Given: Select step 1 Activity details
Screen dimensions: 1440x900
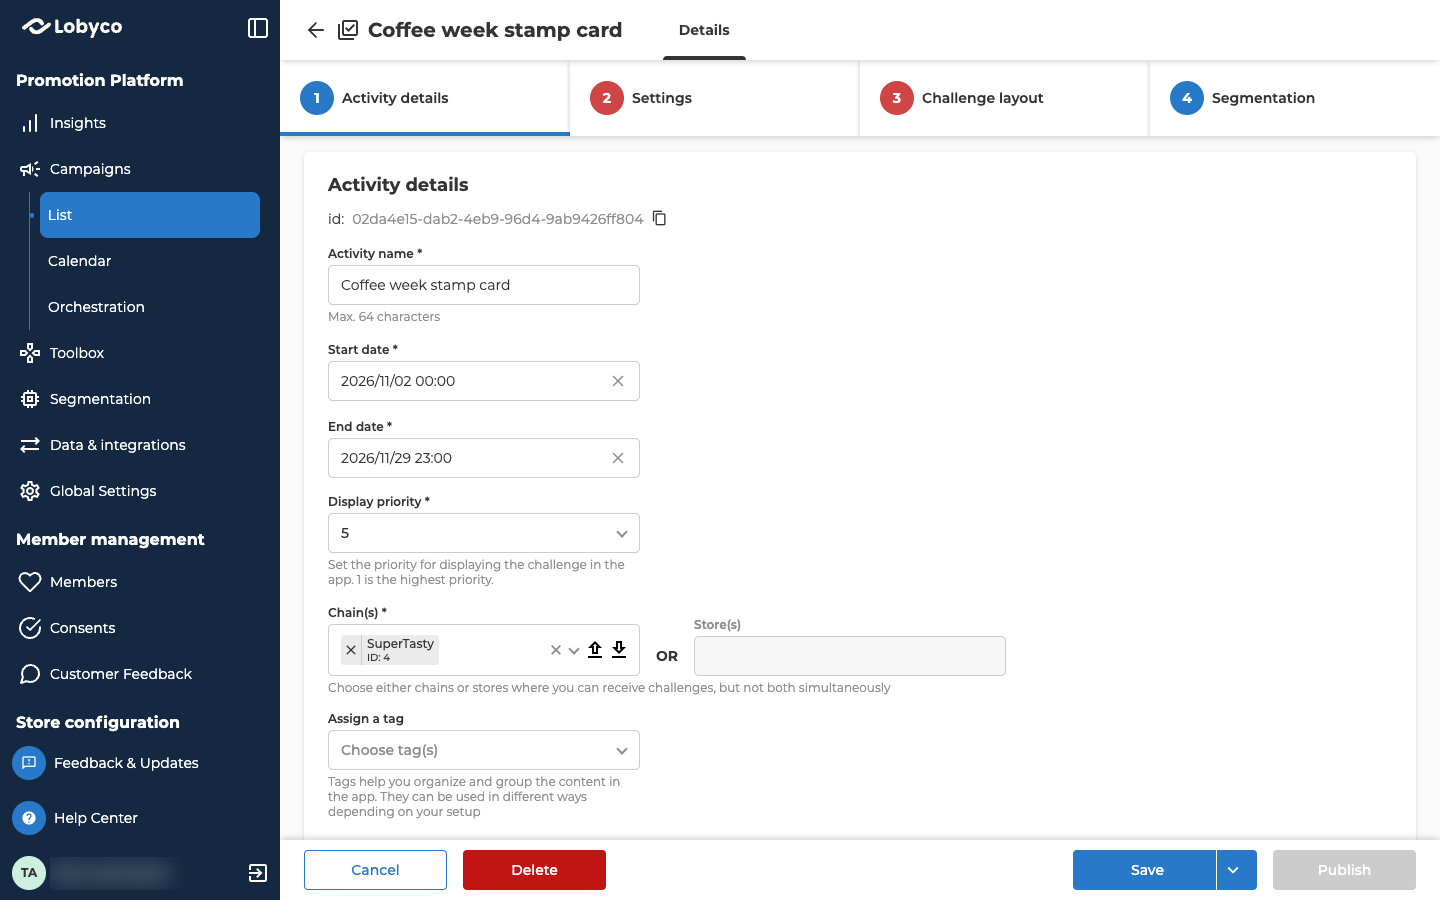Looking at the screenshot, I should (424, 98).
